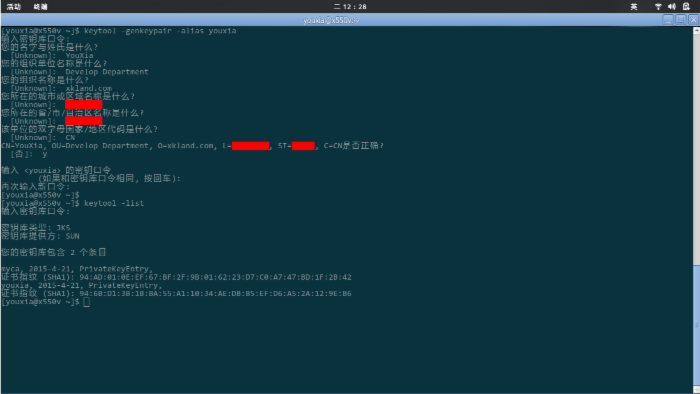Open the clock showing 12:28
The width and height of the screenshot is (700, 394).
[x=350, y=7]
